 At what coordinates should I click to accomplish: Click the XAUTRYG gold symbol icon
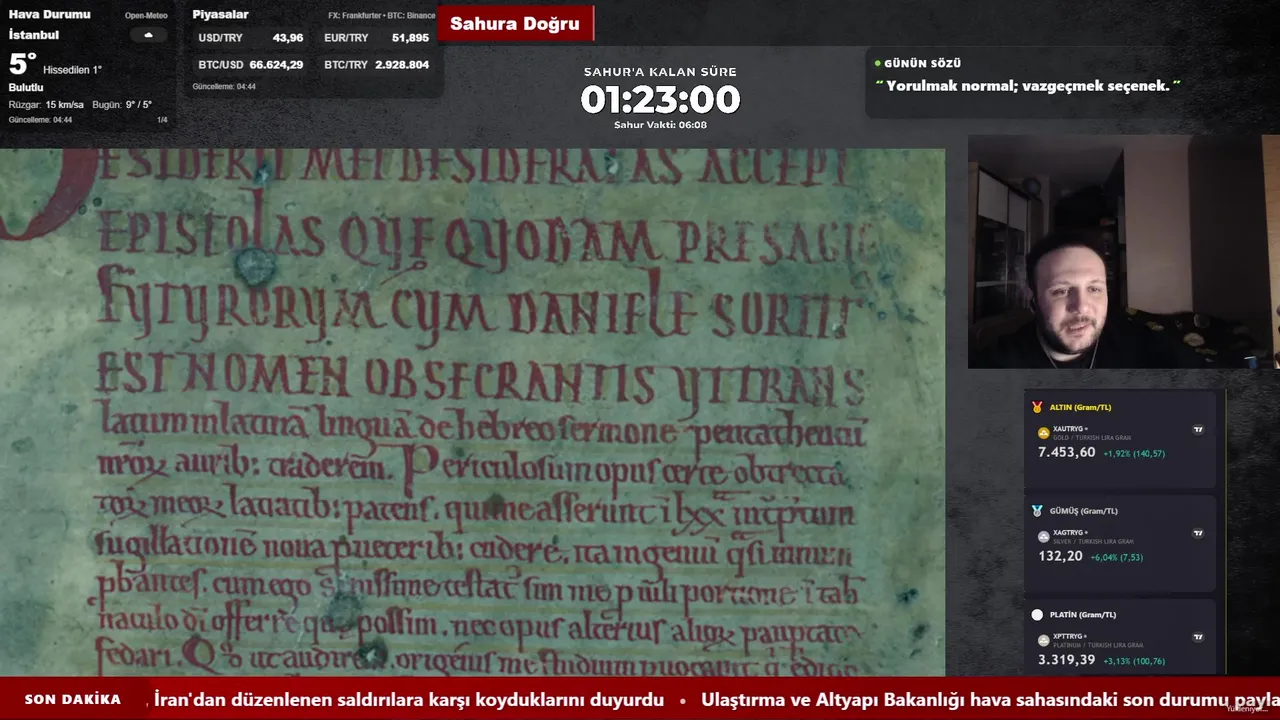(x=1044, y=433)
